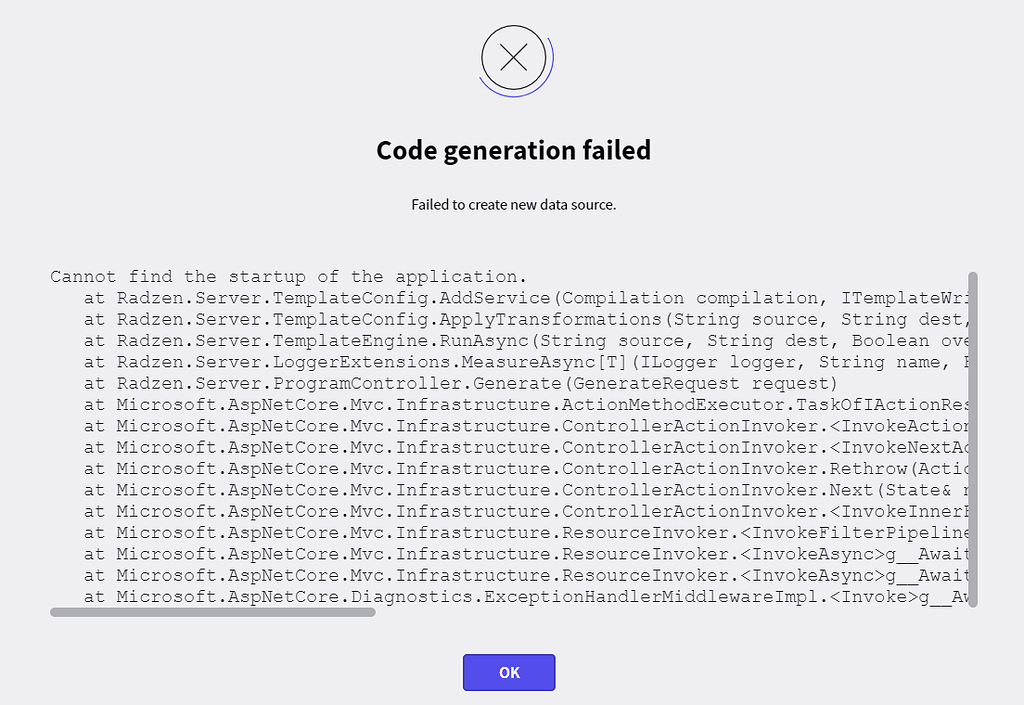Click the ResourceInvoker InvokeFilterPipeline line

526,533
